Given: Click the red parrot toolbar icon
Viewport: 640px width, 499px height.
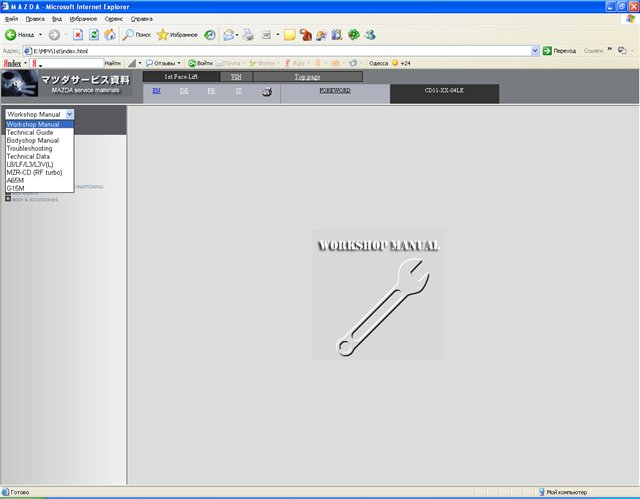Looking at the screenshot, I should tap(305, 35).
